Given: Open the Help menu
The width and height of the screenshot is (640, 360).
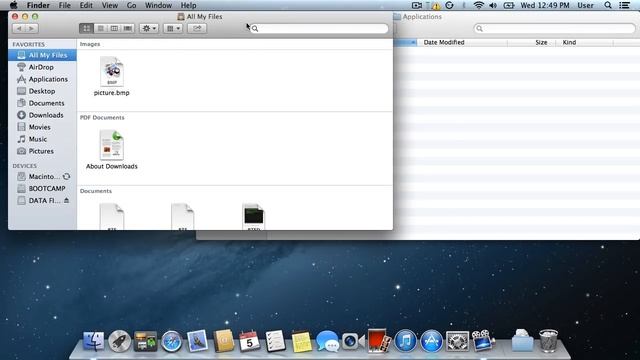Looking at the screenshot, I should pyautogui.click(x=189, y=5).
